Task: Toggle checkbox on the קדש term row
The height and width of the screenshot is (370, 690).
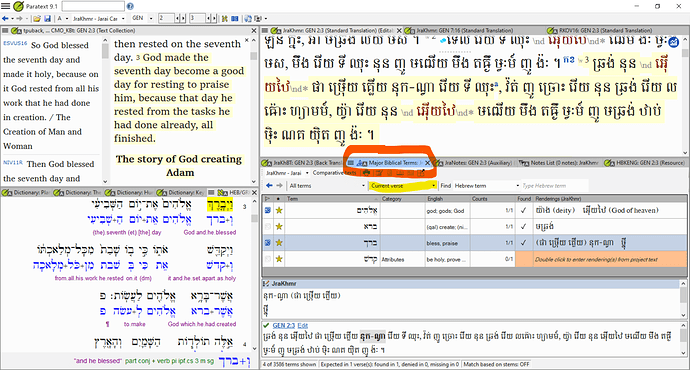Action: point(268,259)
